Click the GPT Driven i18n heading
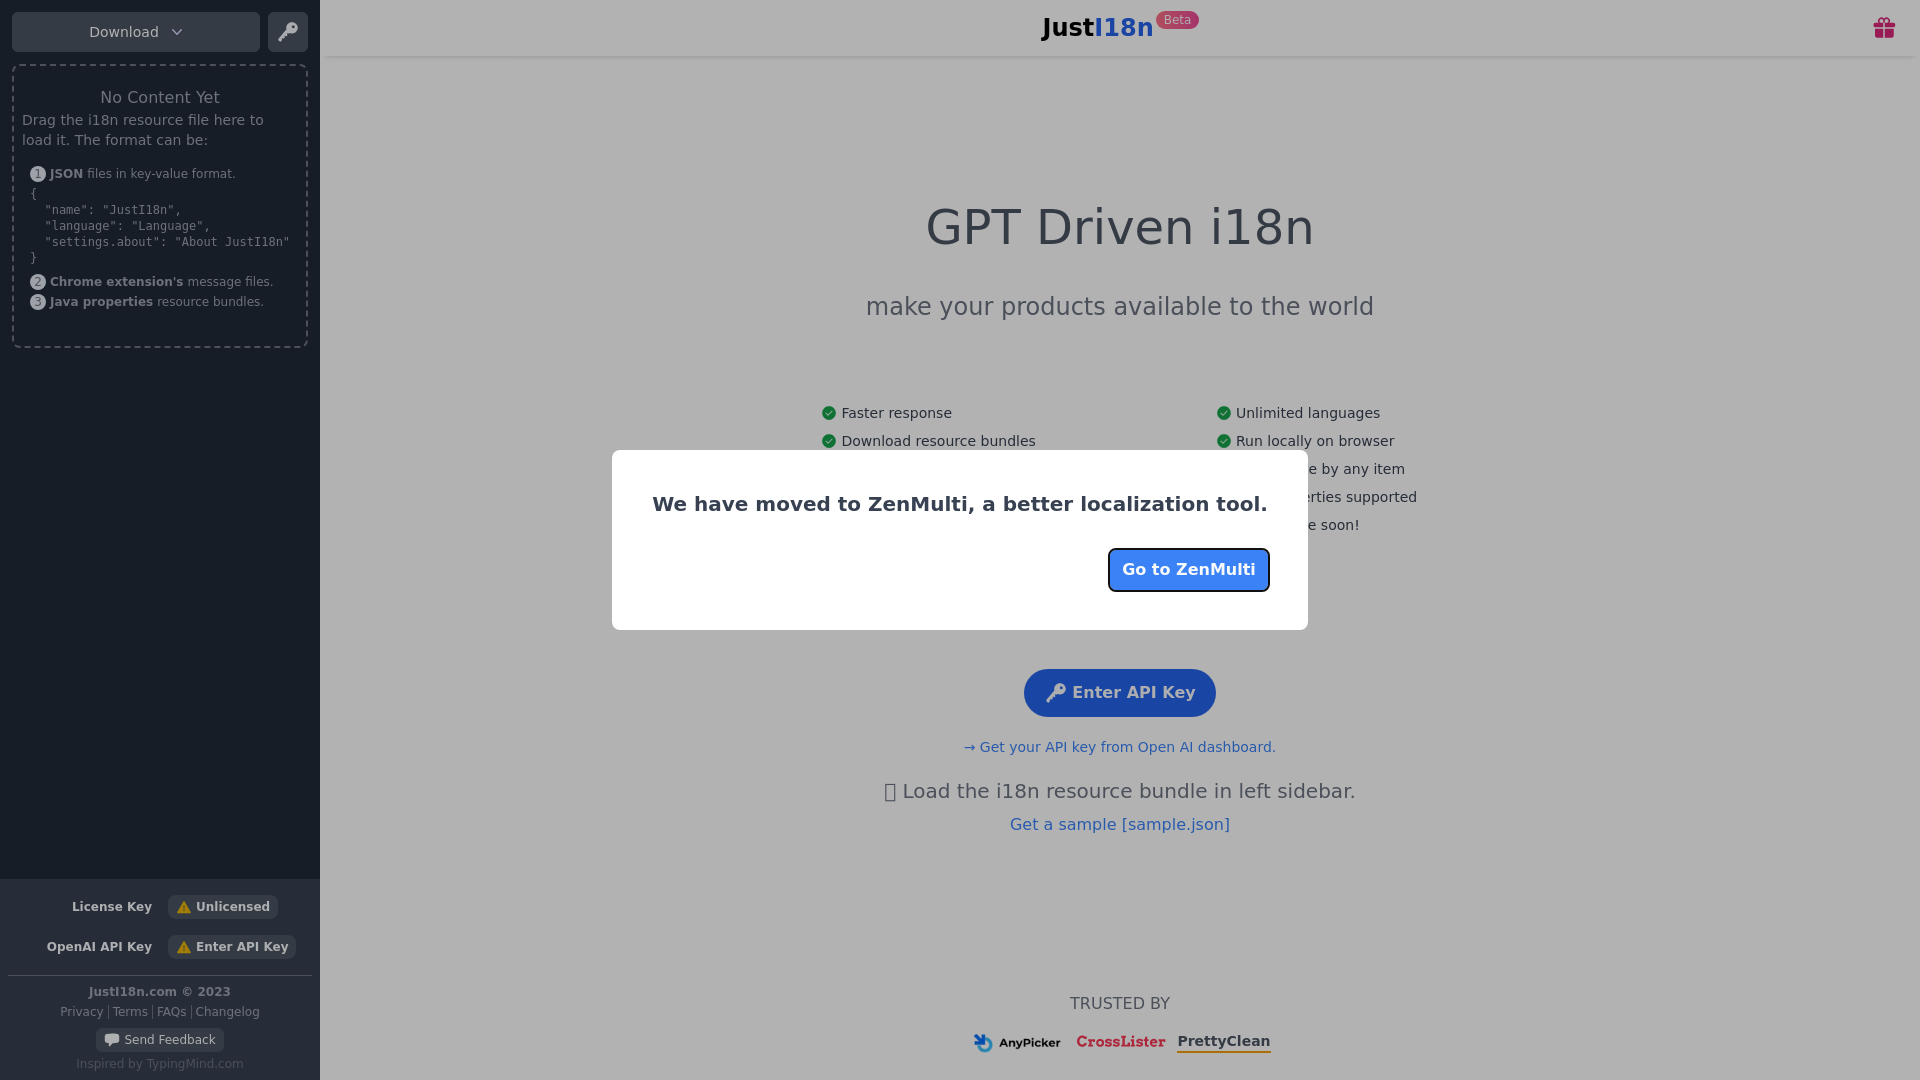The image size is (1920, 1080). pyautogui.click(x=1119, y=227)
